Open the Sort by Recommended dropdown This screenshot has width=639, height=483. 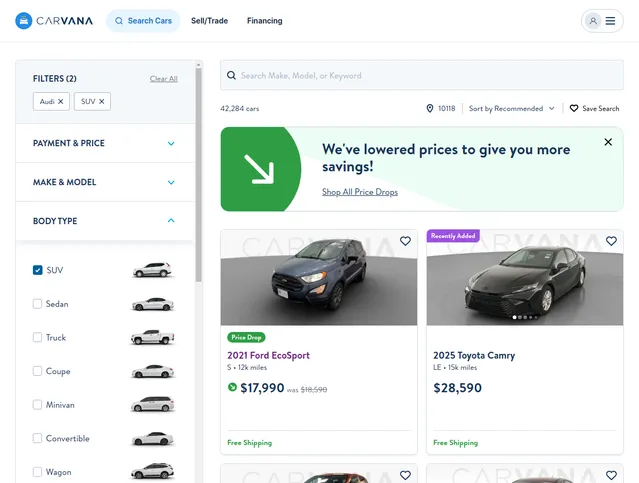(x=511, y=108)
